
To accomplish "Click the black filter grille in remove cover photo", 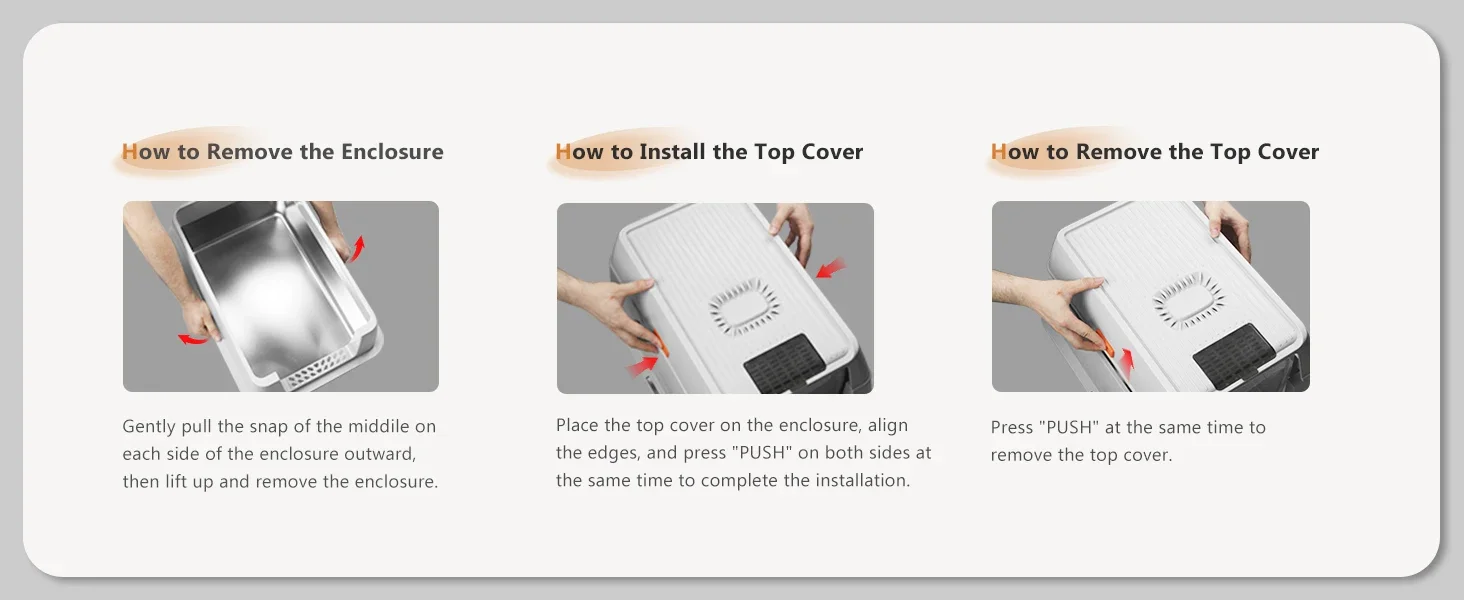I will pyautogui.click(x=1234, y=355).
